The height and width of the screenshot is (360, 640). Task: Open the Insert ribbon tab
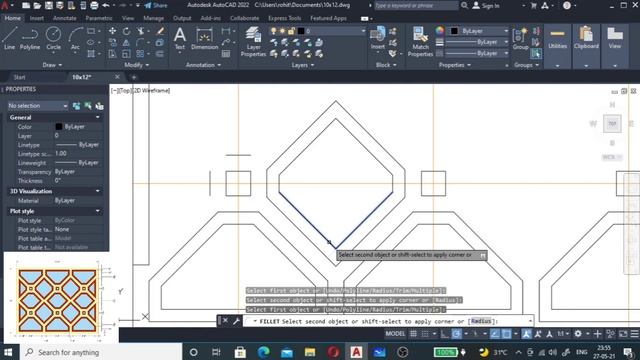(x=37, y=18)
